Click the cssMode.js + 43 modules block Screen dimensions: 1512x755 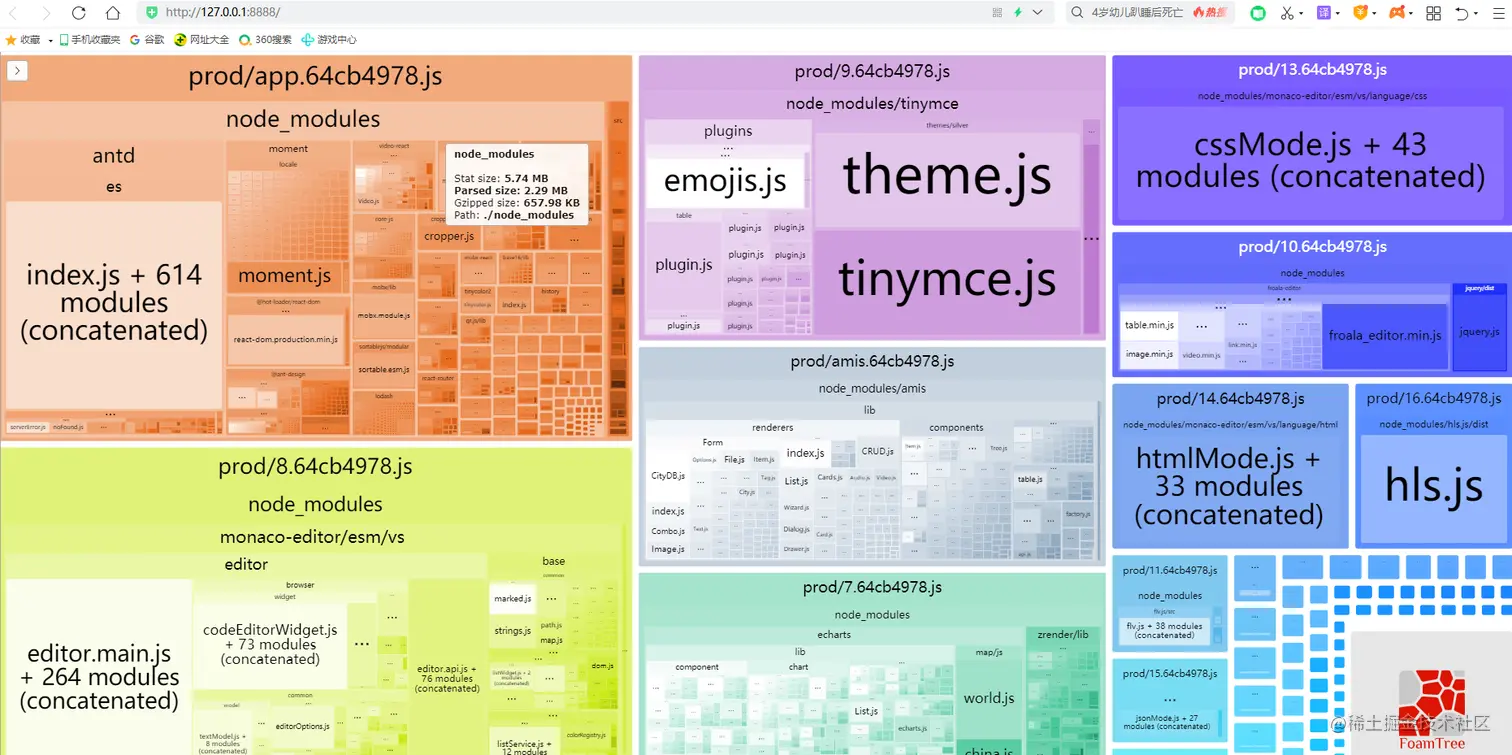(x=1310, y=161)
